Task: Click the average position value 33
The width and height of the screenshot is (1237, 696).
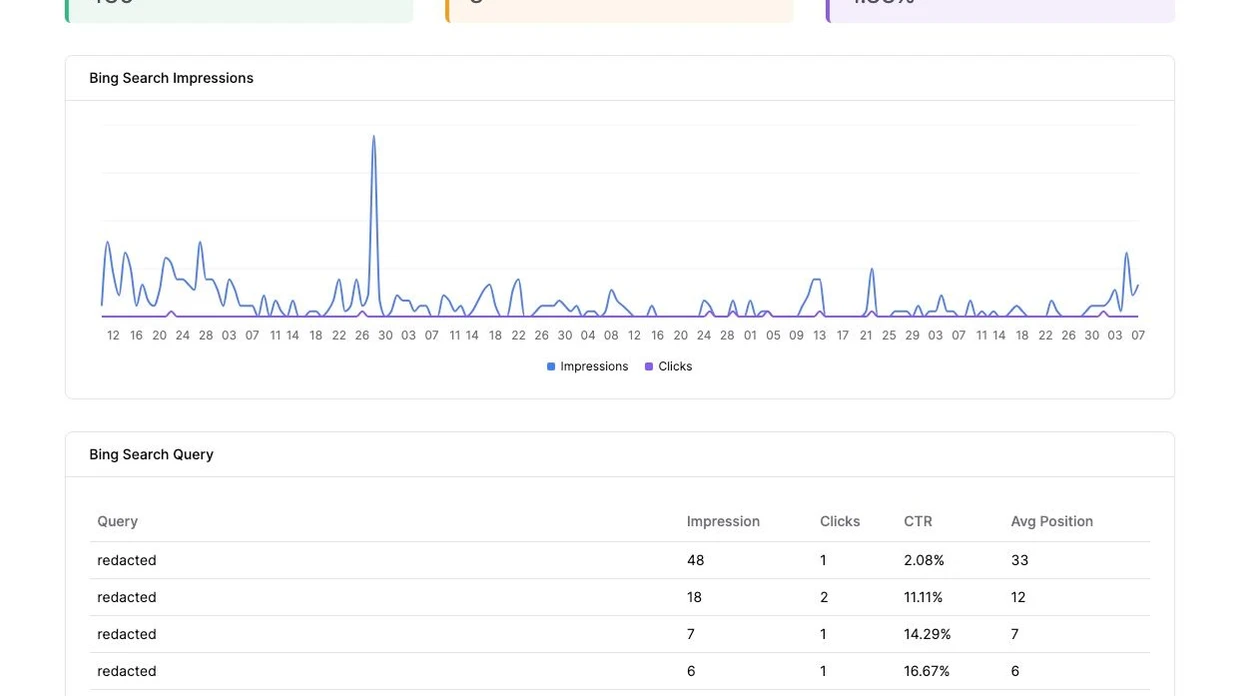Action: coord(1020,560)
